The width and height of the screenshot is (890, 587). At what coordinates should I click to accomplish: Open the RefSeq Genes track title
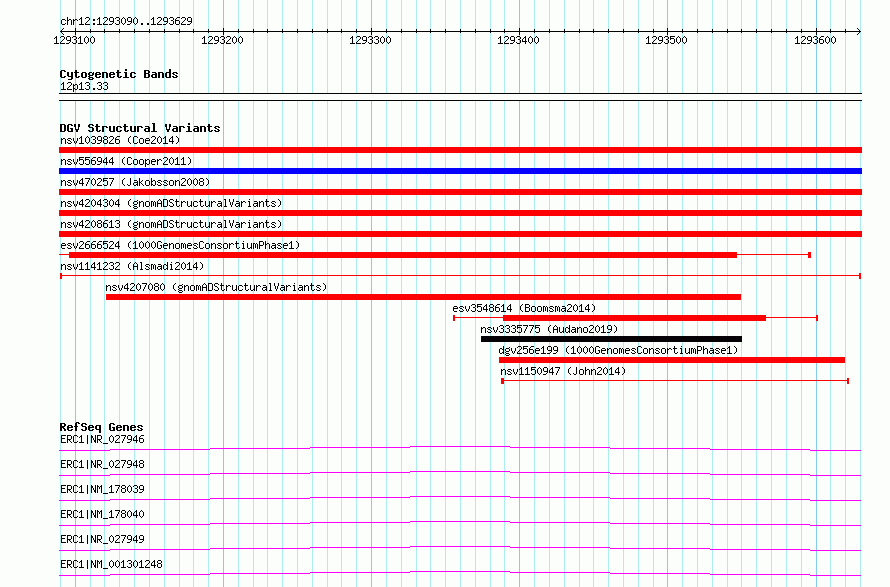[101, 427]
